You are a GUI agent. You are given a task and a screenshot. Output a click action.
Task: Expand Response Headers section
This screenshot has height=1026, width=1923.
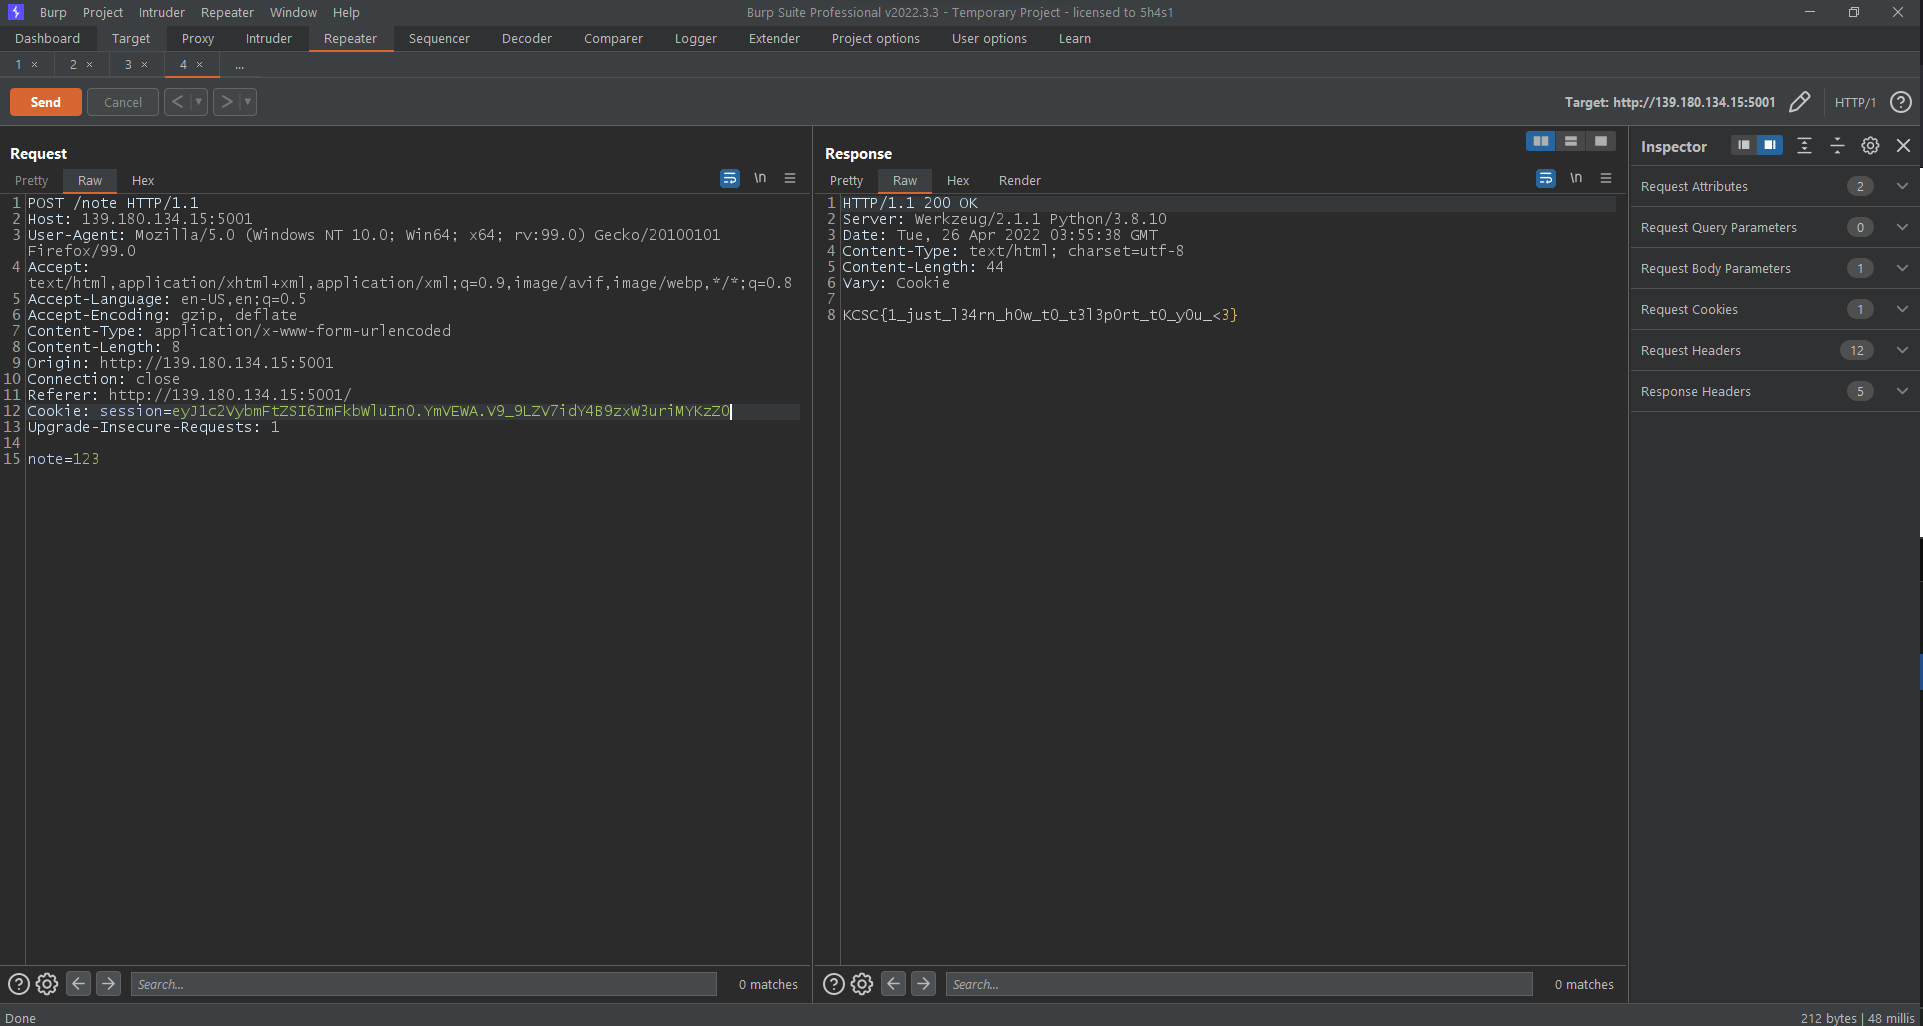(1902, 391)
